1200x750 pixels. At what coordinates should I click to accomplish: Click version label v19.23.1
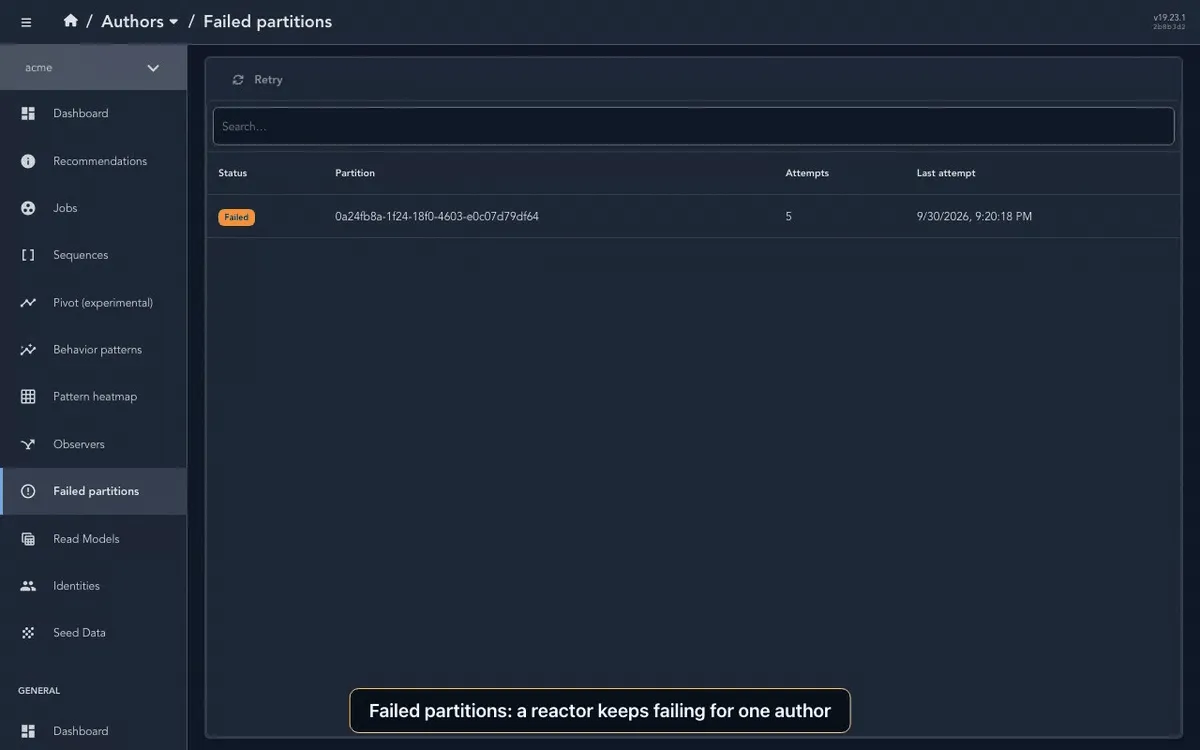click(x=1169, y=18)
